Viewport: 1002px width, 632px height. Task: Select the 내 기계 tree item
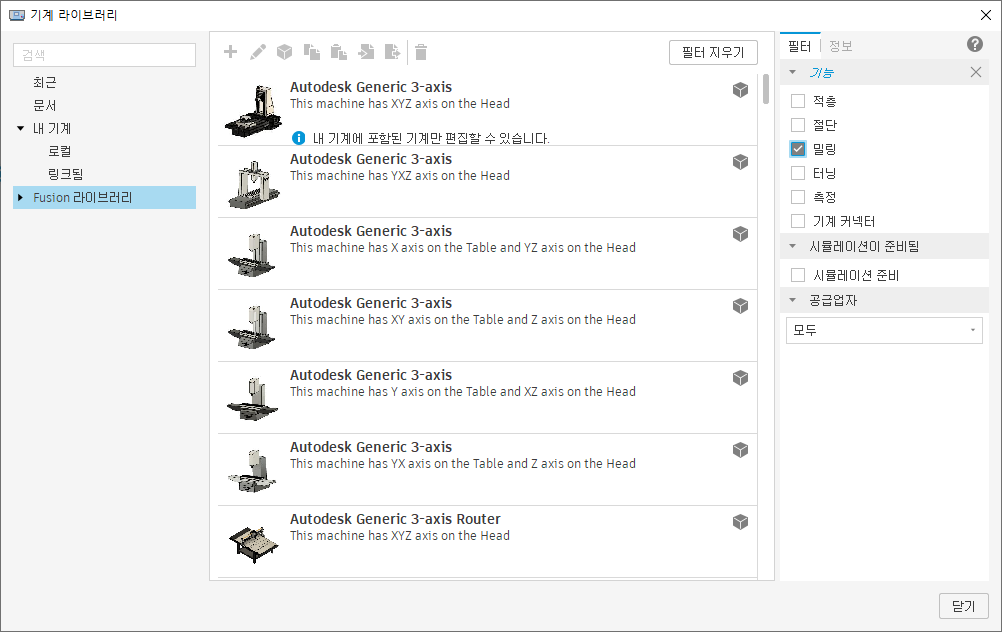click(52, 128)
